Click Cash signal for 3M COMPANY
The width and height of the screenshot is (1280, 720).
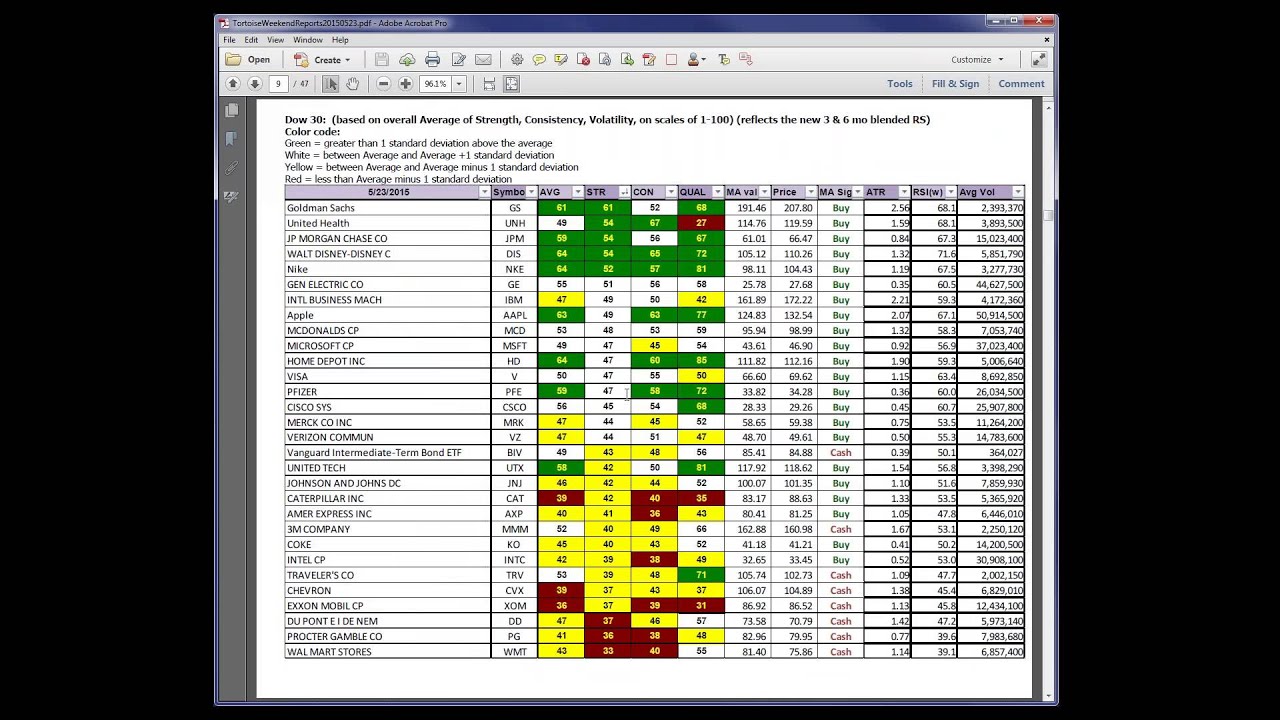(x=840, y=530)
